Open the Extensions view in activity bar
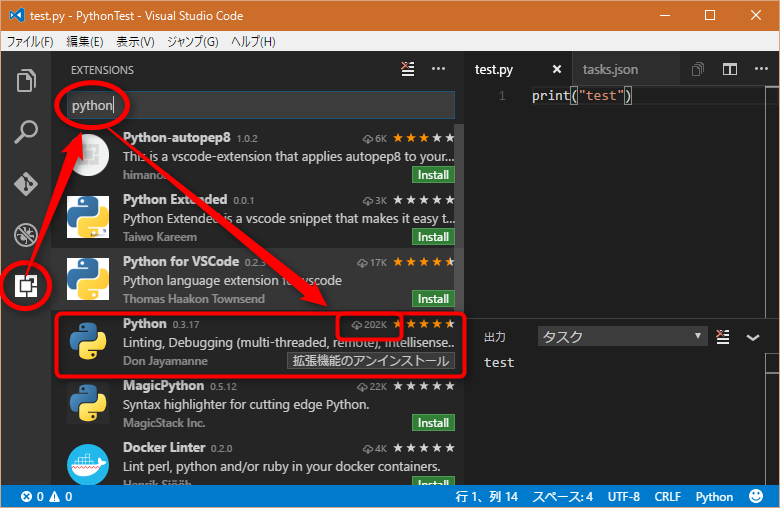Image resolution: width=780 pixels, height=508 pixels. (x=26, y=286)
